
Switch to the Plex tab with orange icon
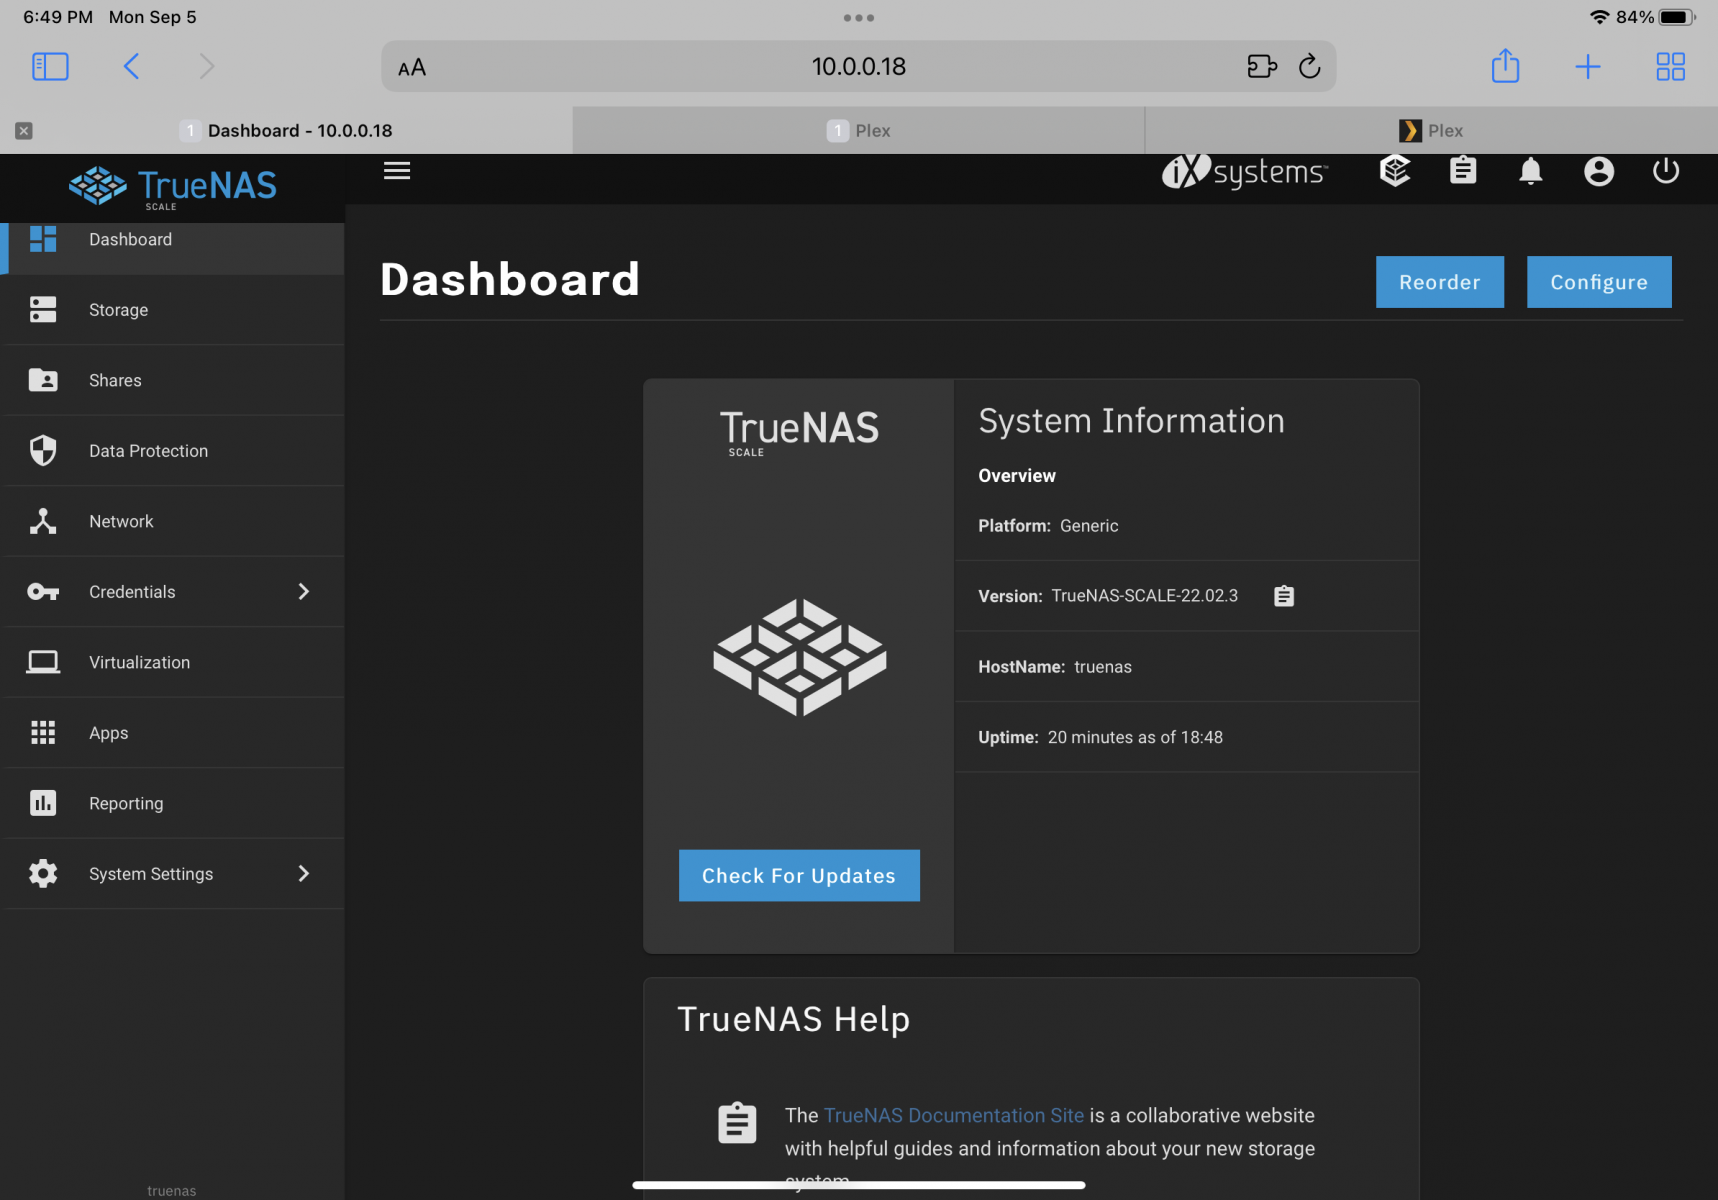click(x=1432, y=131)
